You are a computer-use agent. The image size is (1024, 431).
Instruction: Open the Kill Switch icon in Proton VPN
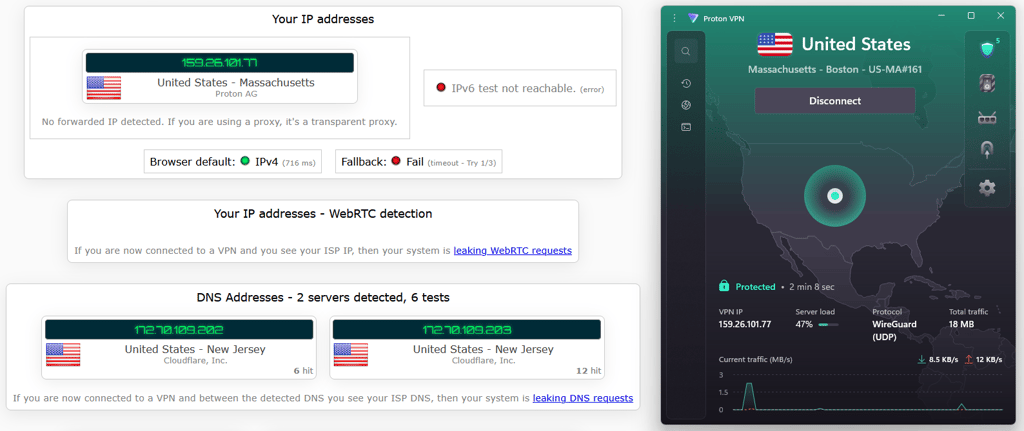tap(987, 84)
